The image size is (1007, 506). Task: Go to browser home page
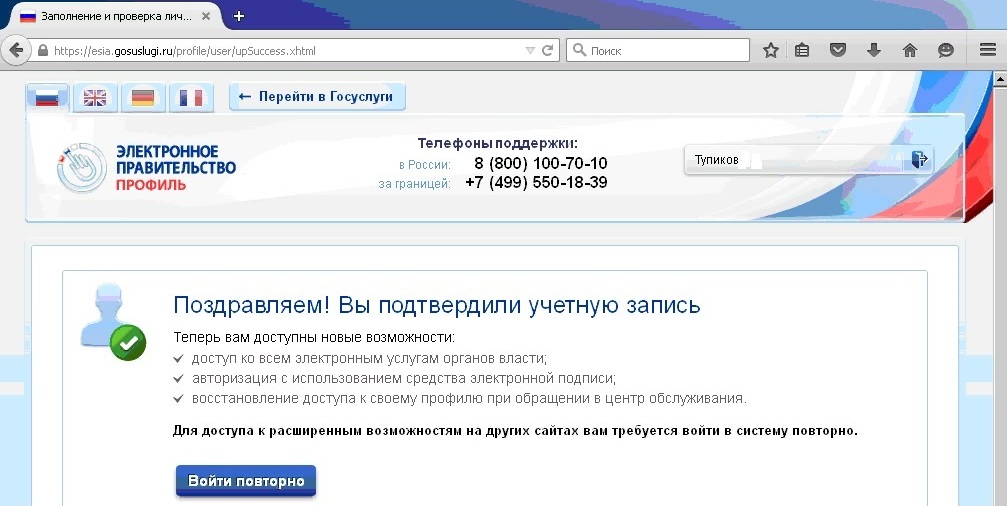pyautogui.click(x=910, y=50)
